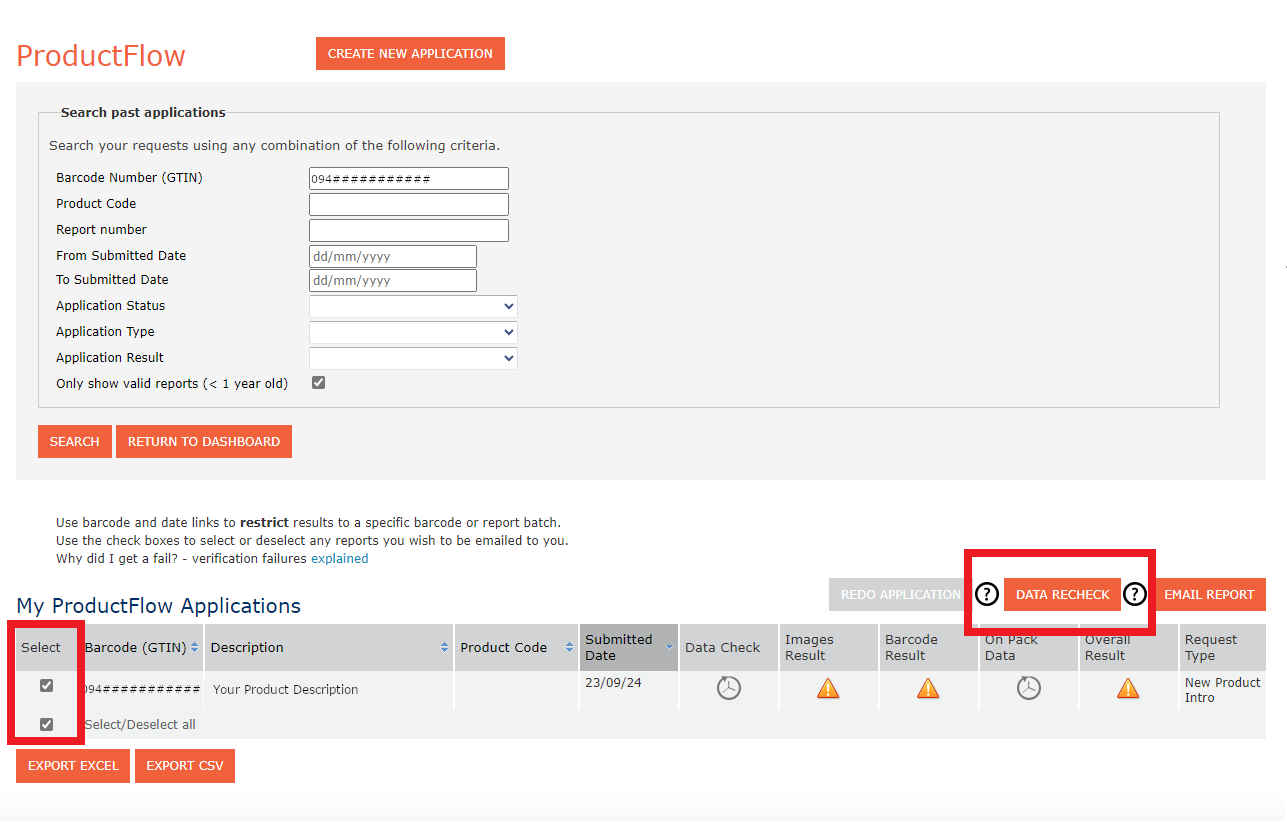Toggle Submitted Date sort arrow
Image resolution: width=1287 pixels, height=822 pixels.
tap(670, 648)
